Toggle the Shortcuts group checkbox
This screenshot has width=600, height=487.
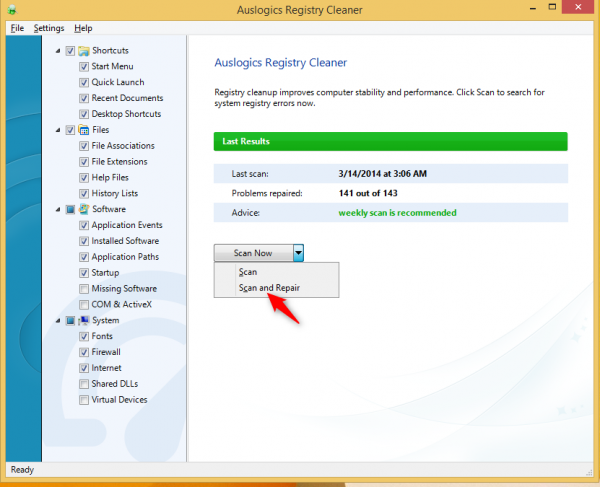point(70,51)
